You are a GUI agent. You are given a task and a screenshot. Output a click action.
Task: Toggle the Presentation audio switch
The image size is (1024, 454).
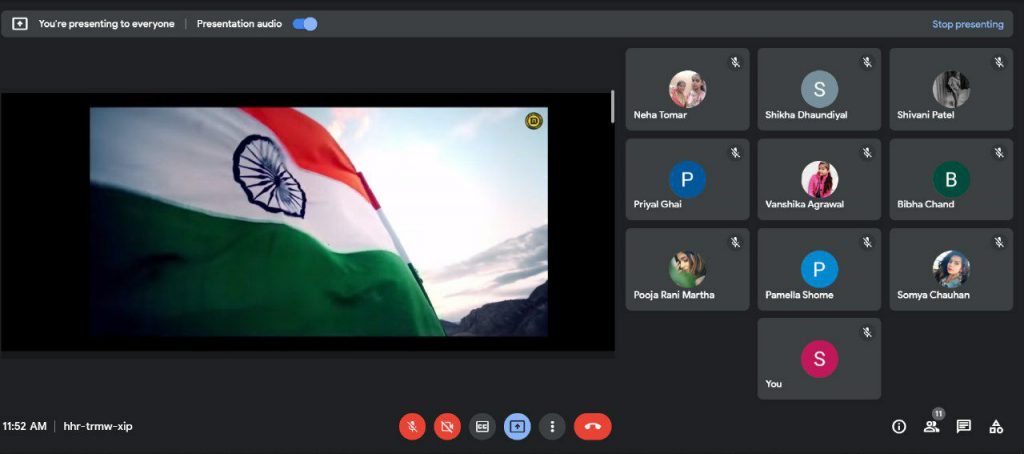tap(304, 24)
